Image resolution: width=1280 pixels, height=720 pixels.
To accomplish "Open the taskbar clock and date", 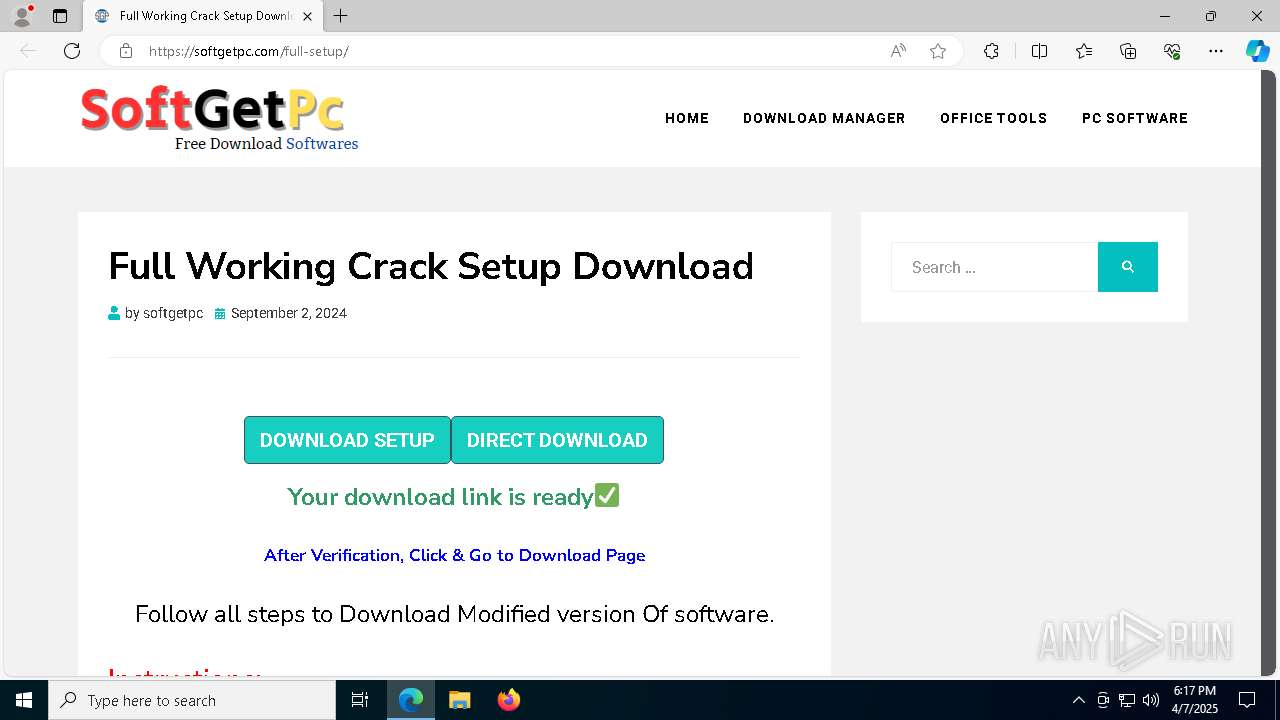I will (x=1195, y=700).
